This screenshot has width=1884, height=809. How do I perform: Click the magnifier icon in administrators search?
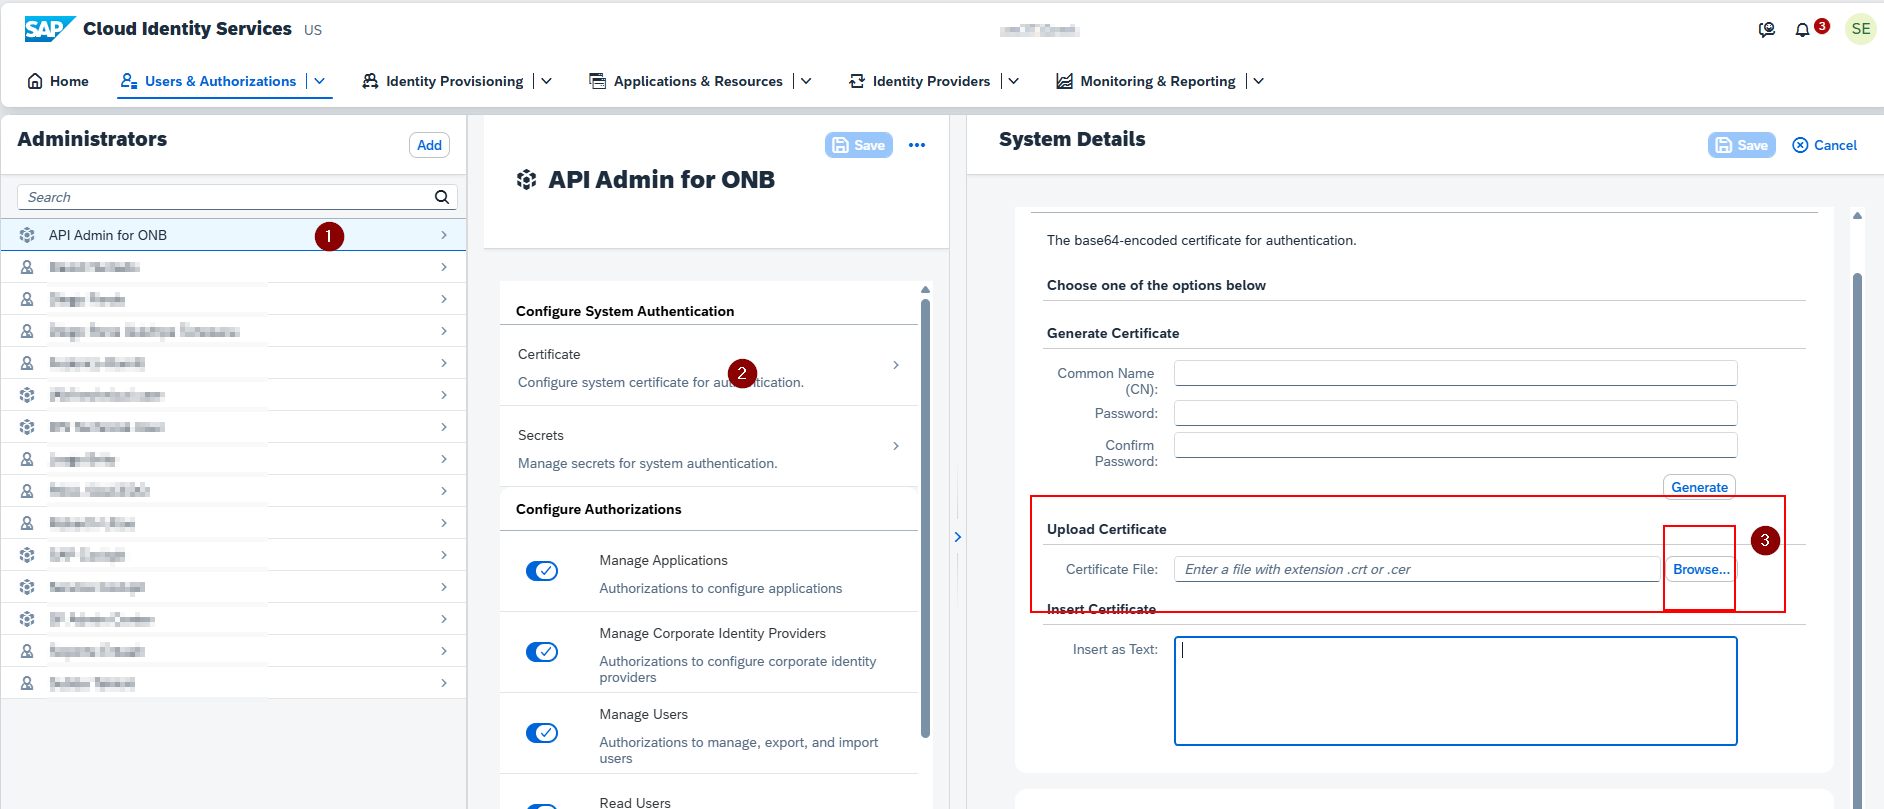coord(442,197)
